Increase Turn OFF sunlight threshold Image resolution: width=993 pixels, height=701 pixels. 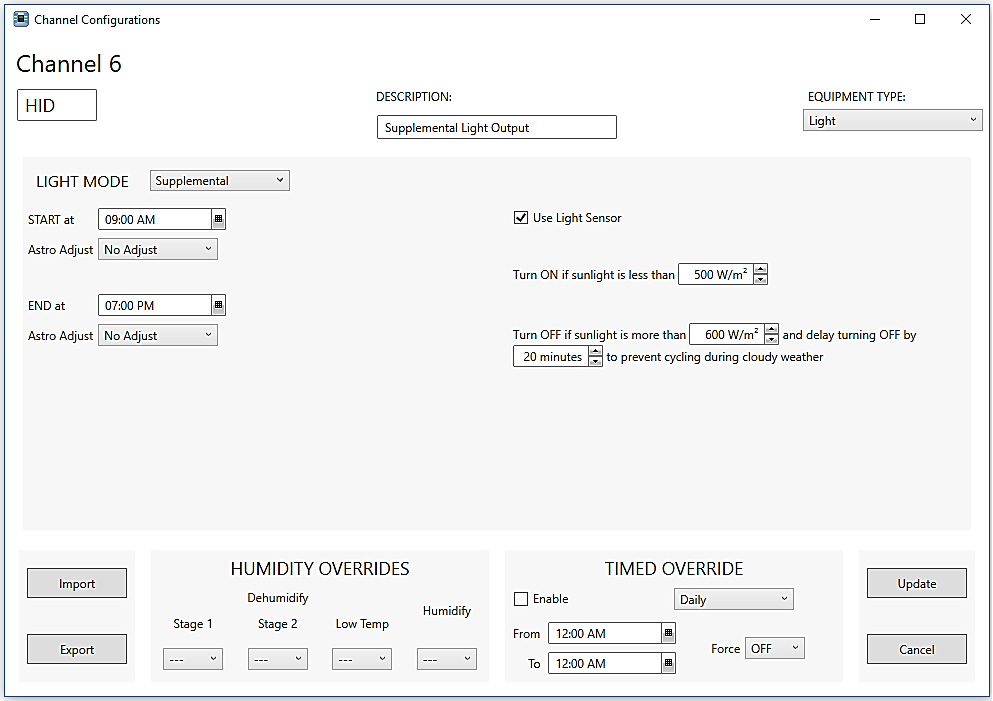point(771,329)
